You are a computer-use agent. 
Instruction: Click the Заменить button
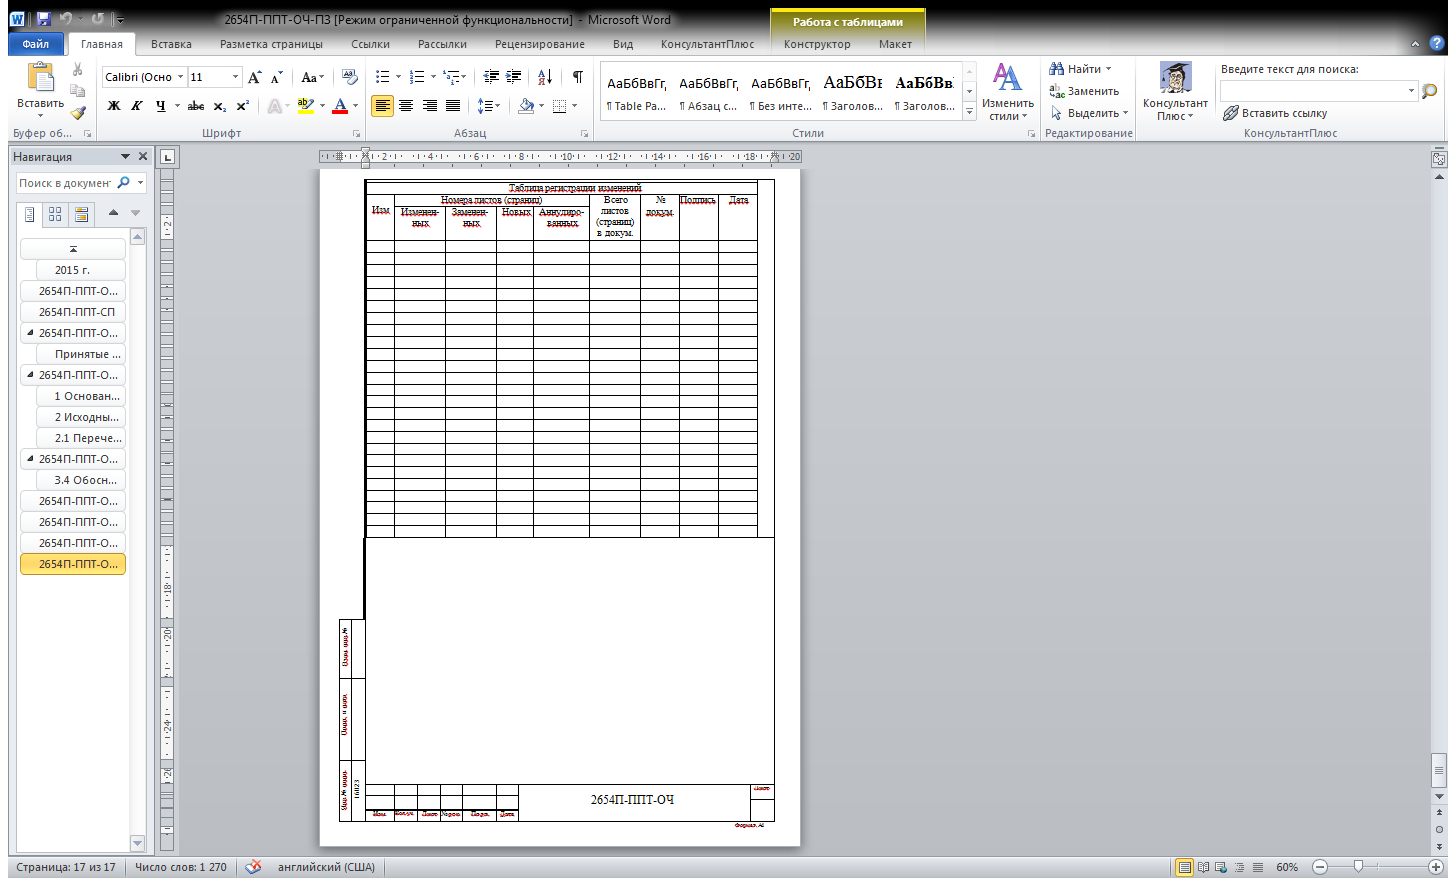click(x=1084, y=91)
